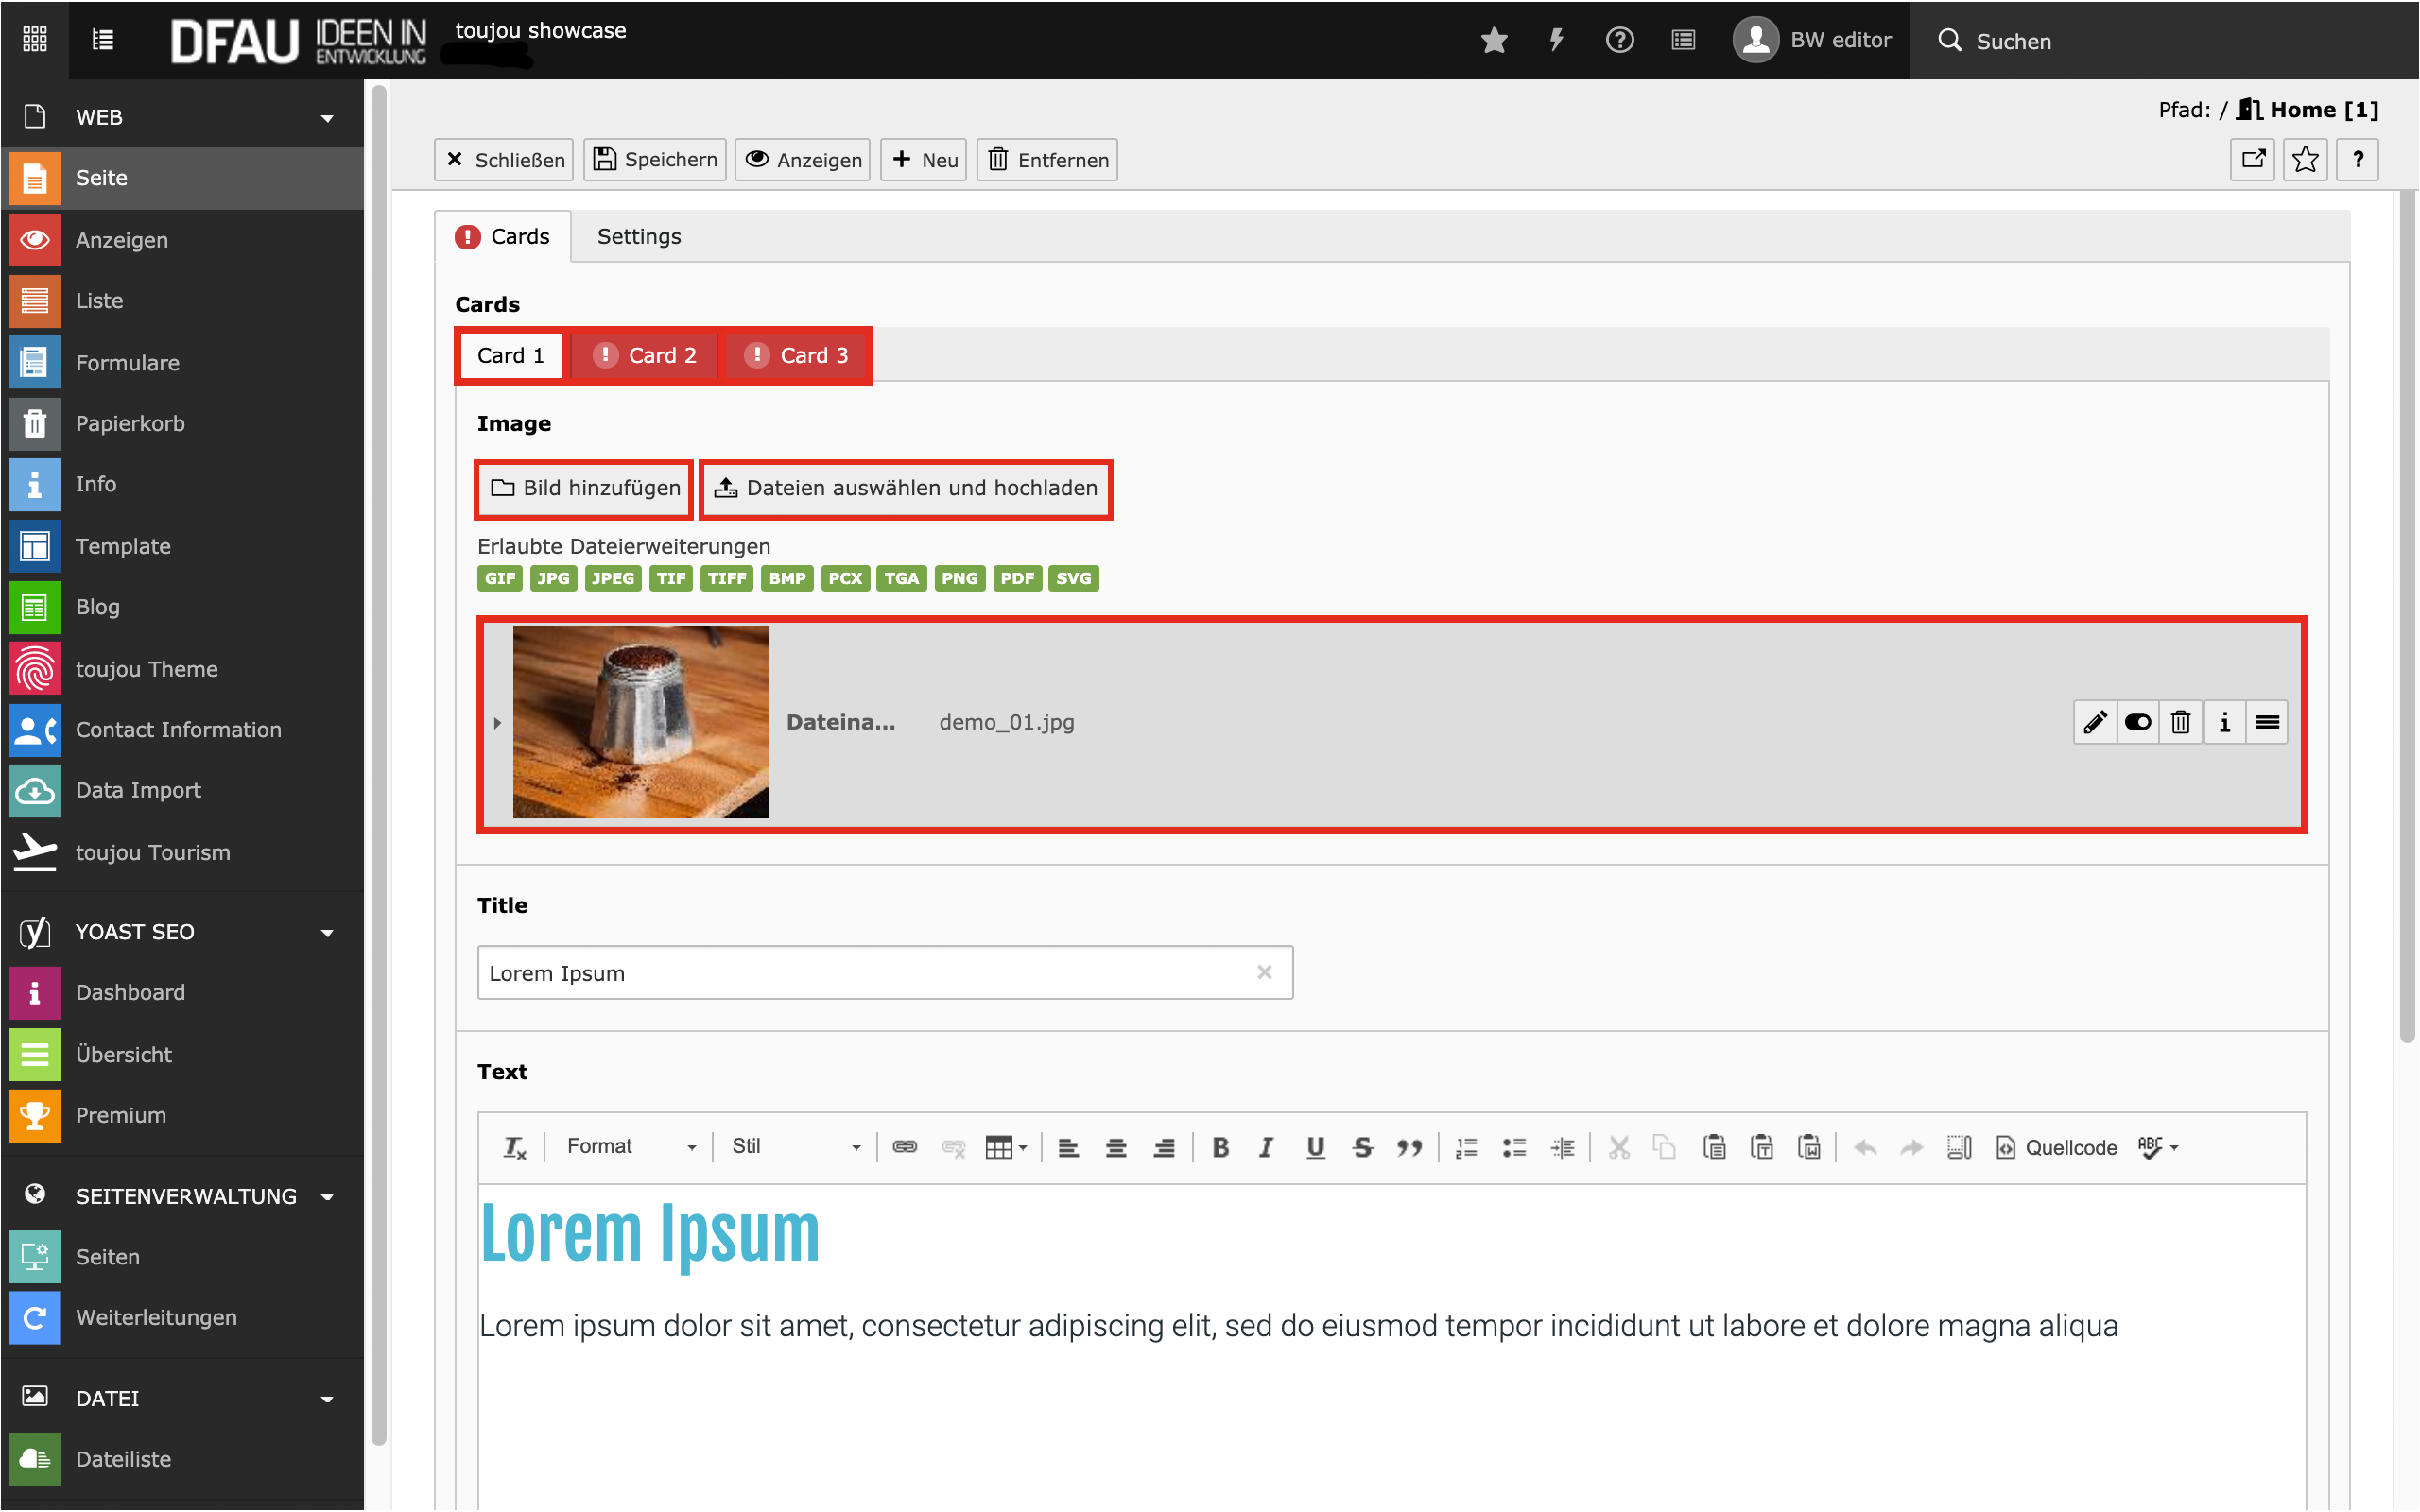Open the Contact Information module
This screenshot has width=2420, height=1512.
(x=182, y=730)
